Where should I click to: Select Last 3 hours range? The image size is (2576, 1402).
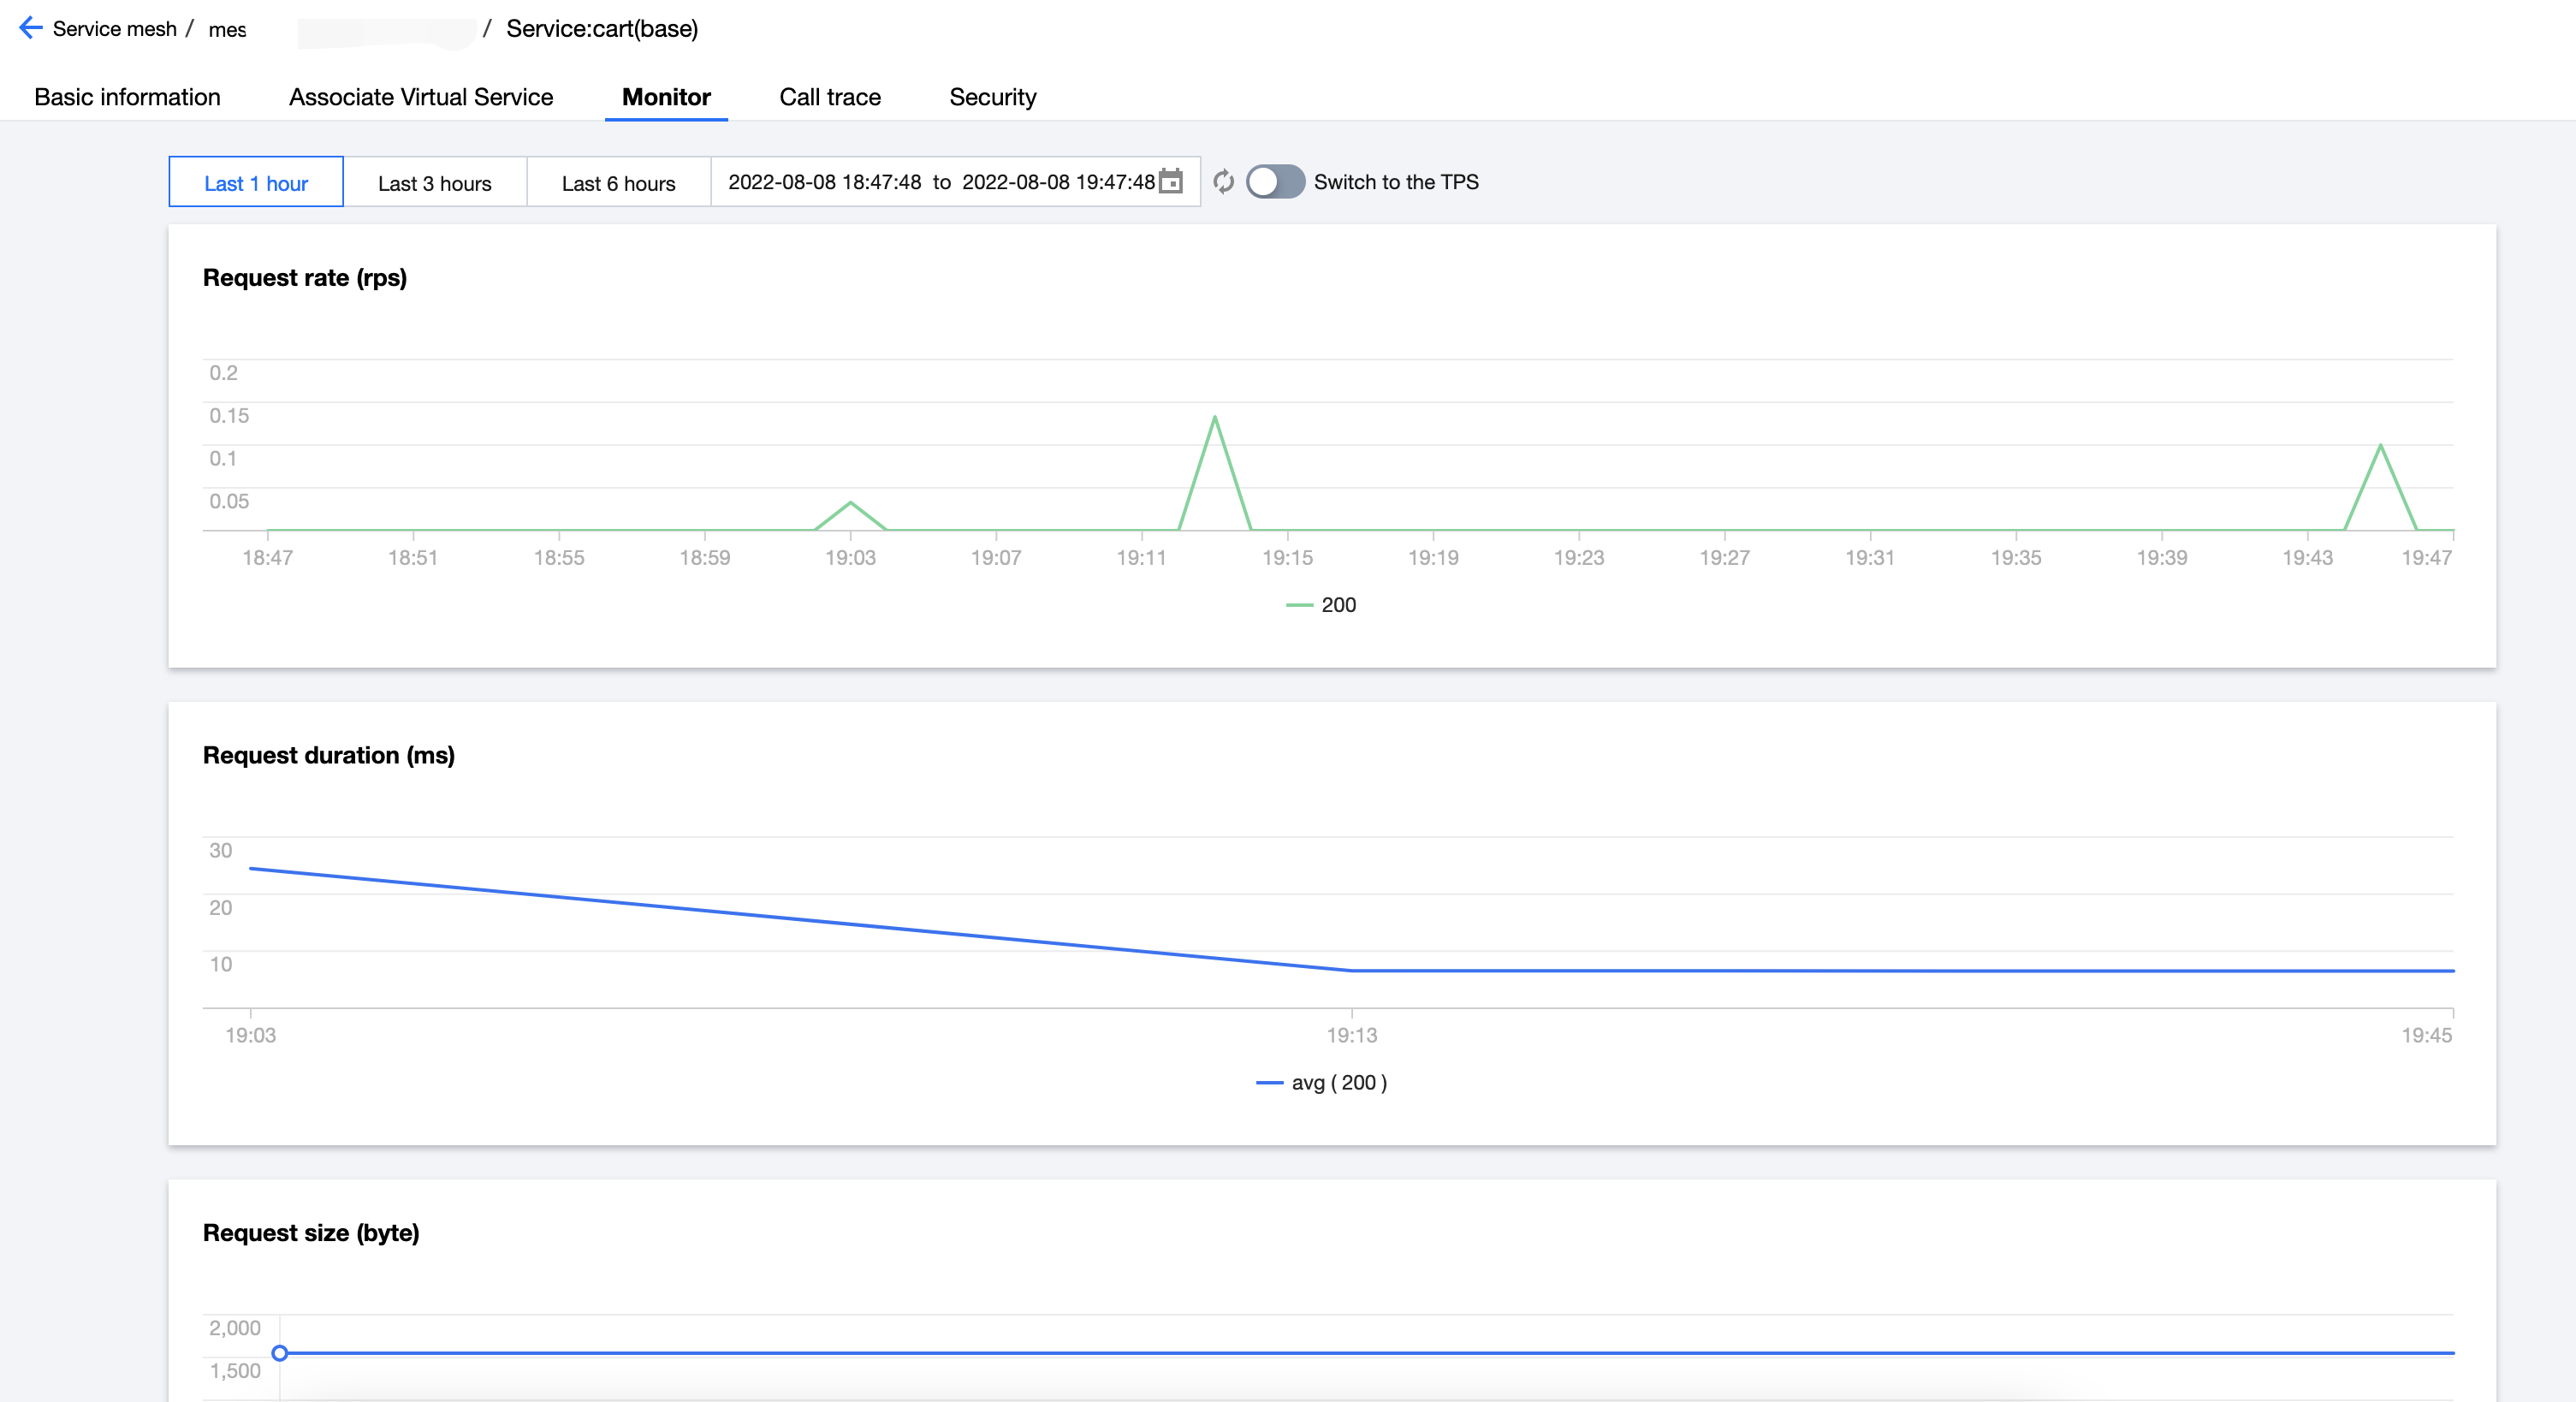(434, 183)
